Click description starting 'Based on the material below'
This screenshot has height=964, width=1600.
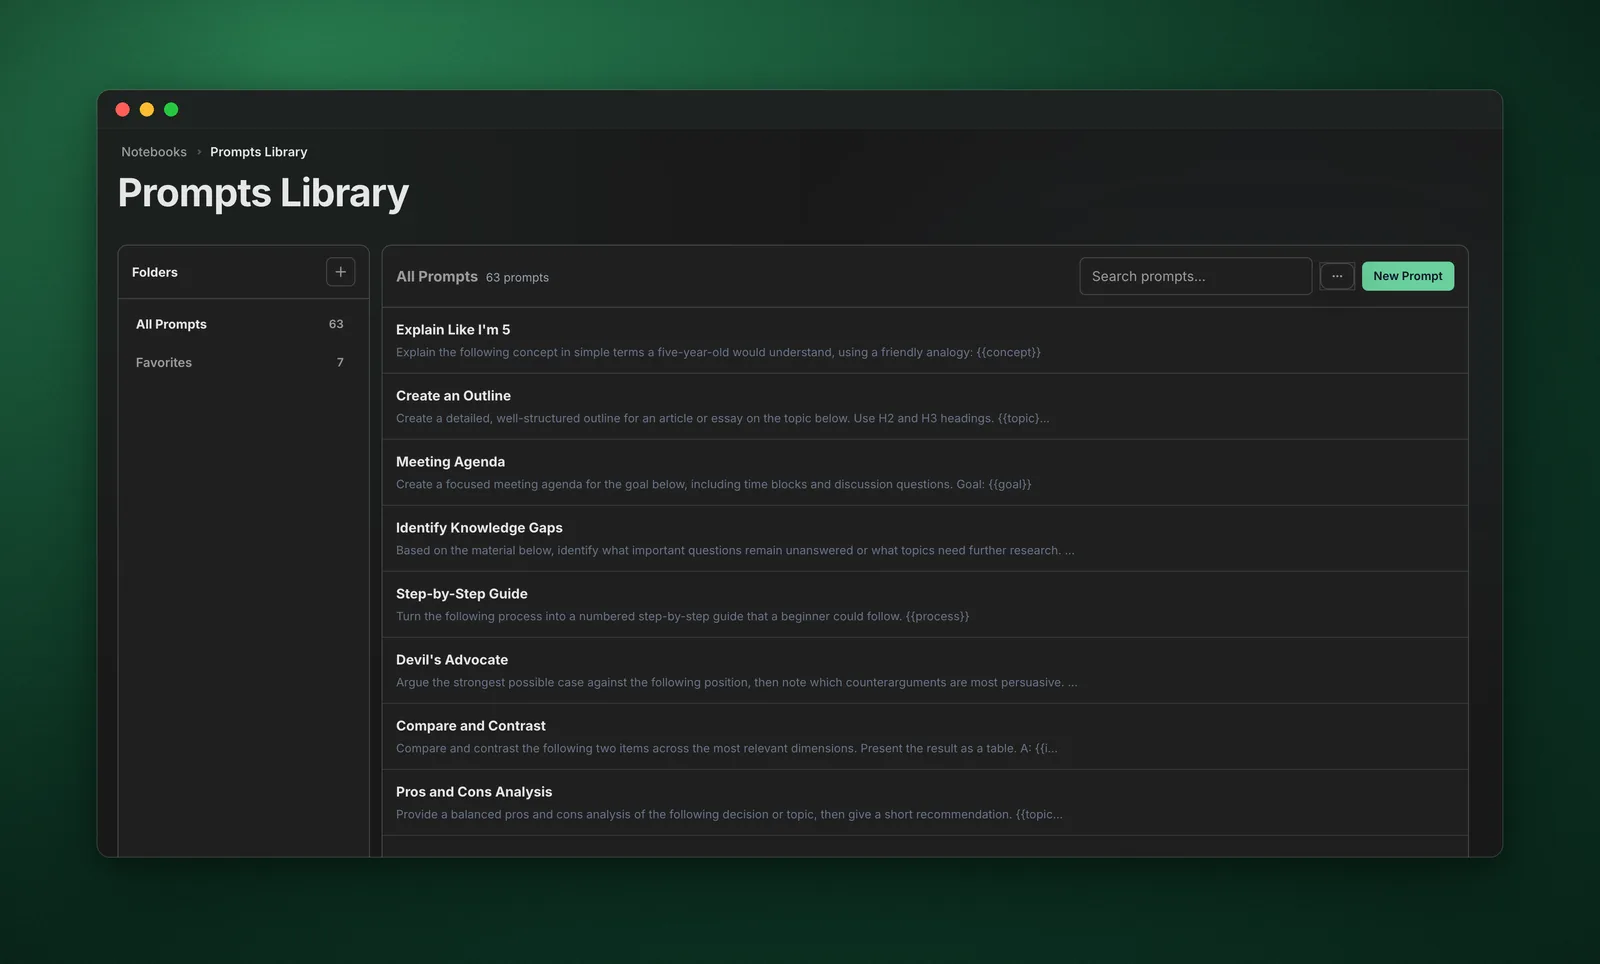coord(735,550)
